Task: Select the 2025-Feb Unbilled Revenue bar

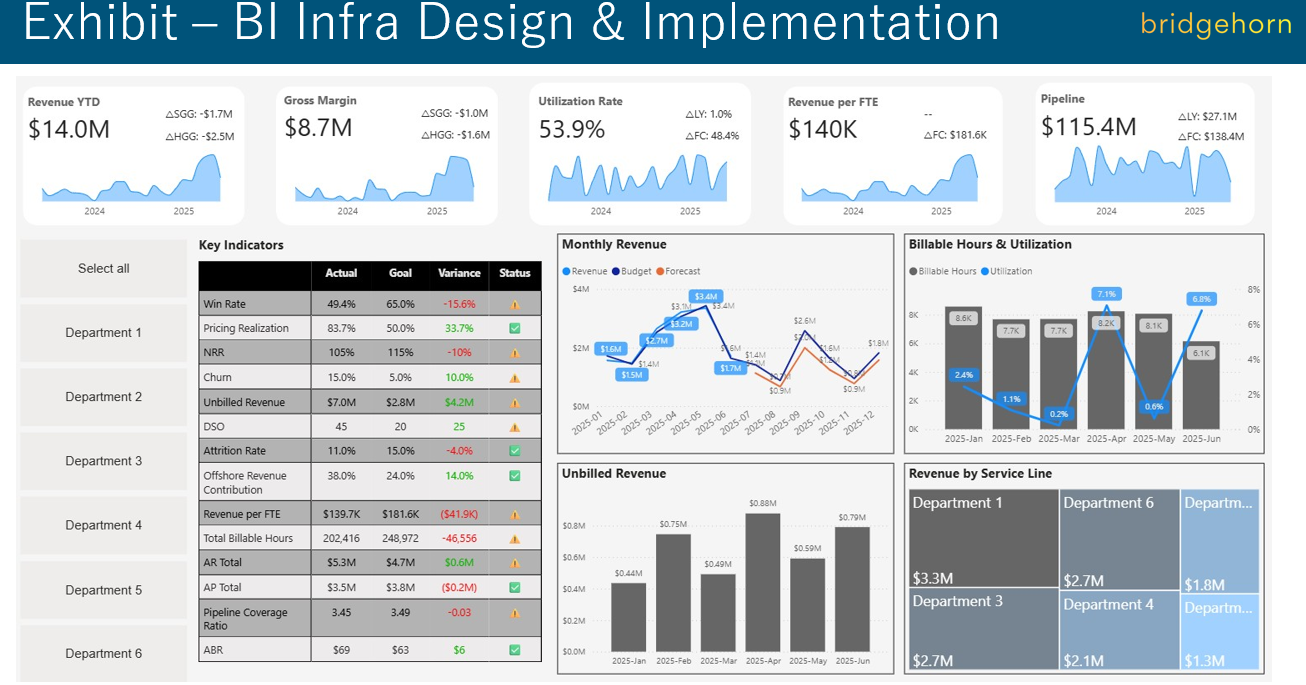Action: click(x=673, y=592)
